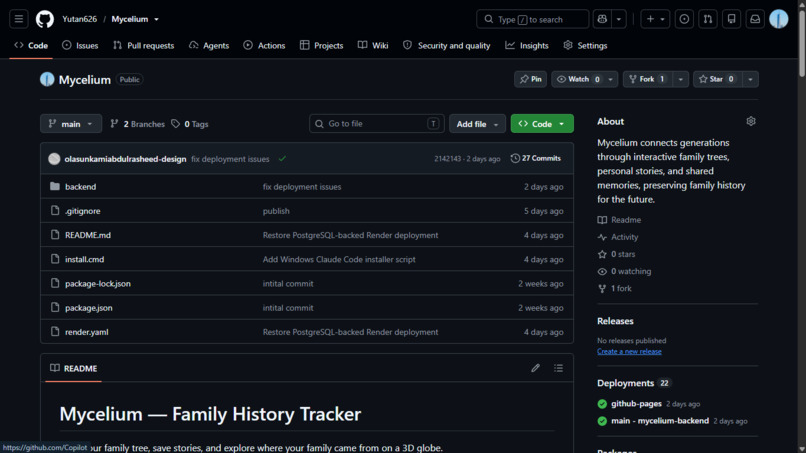Open the Add file dropdown

click(477, 124)
